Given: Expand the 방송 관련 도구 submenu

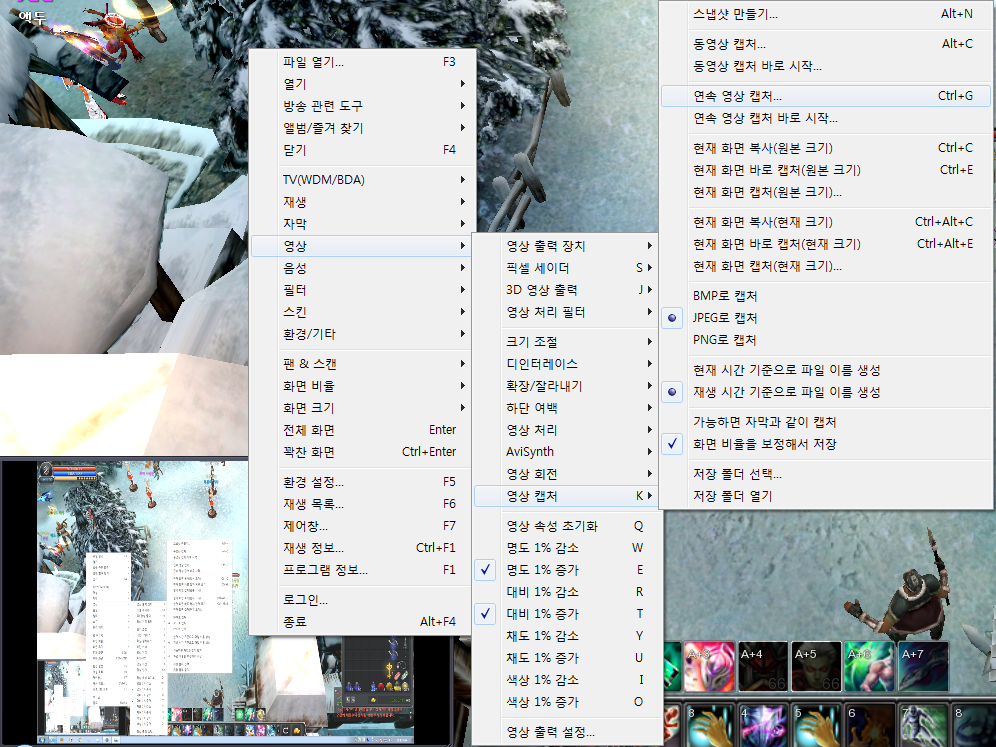Looking at the screenshot, I should coord(361,106).
